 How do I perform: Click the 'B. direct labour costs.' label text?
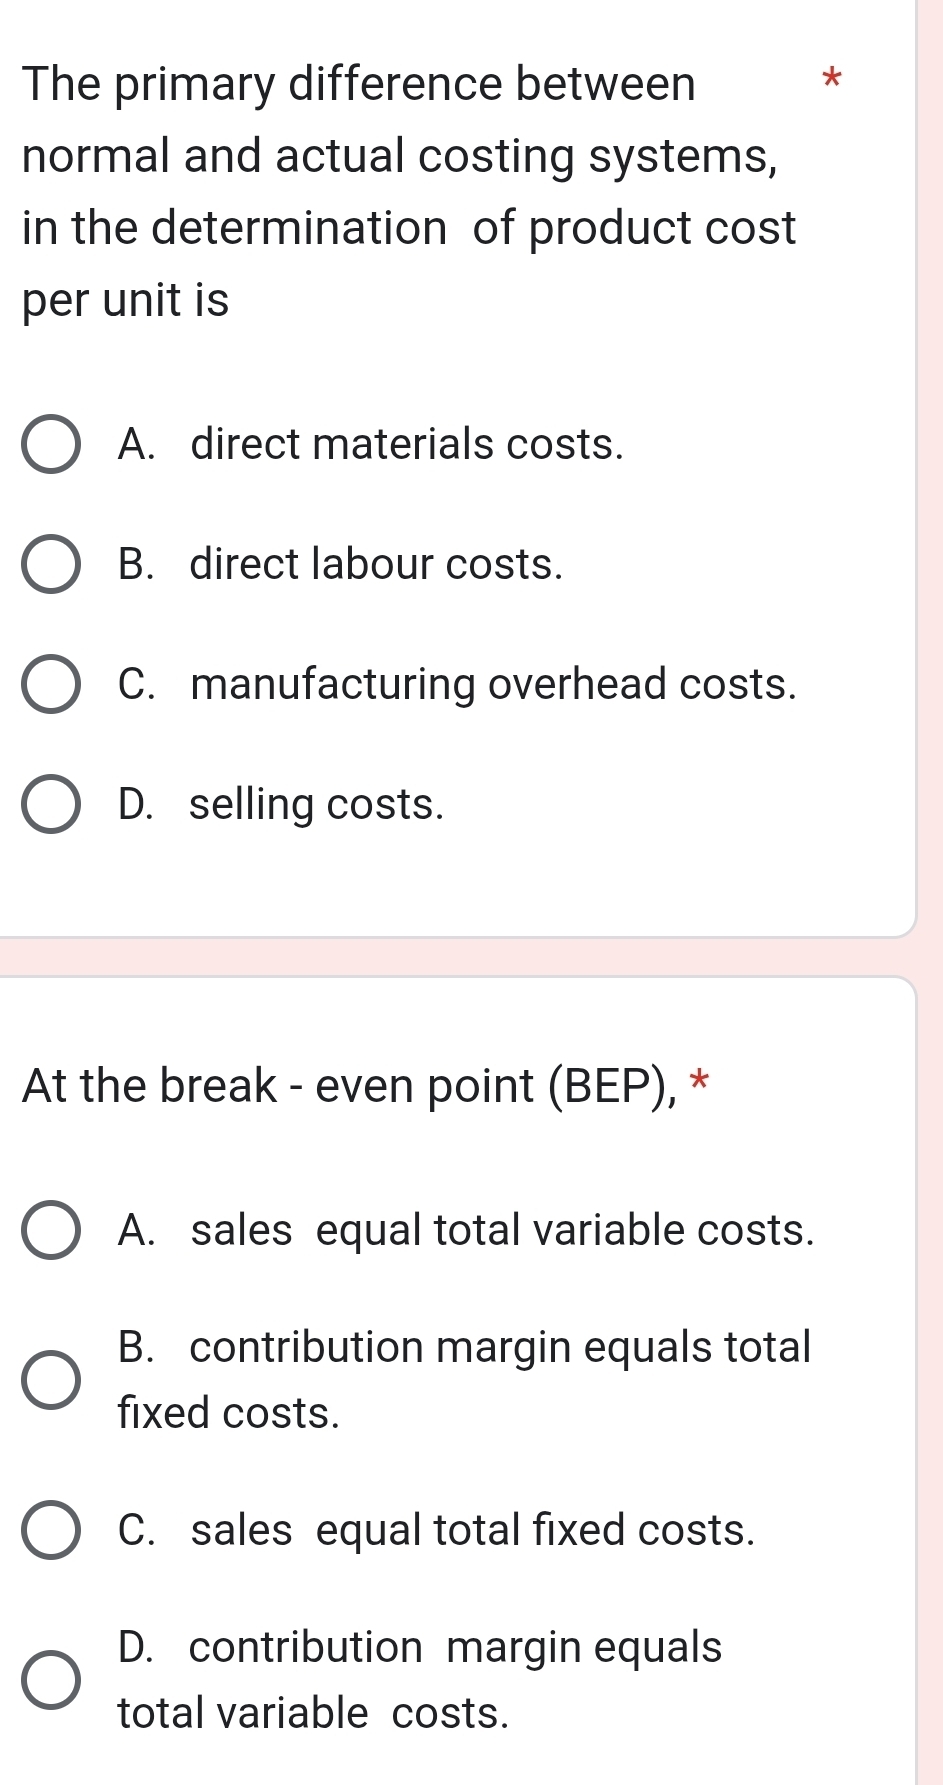pos(340,565)
